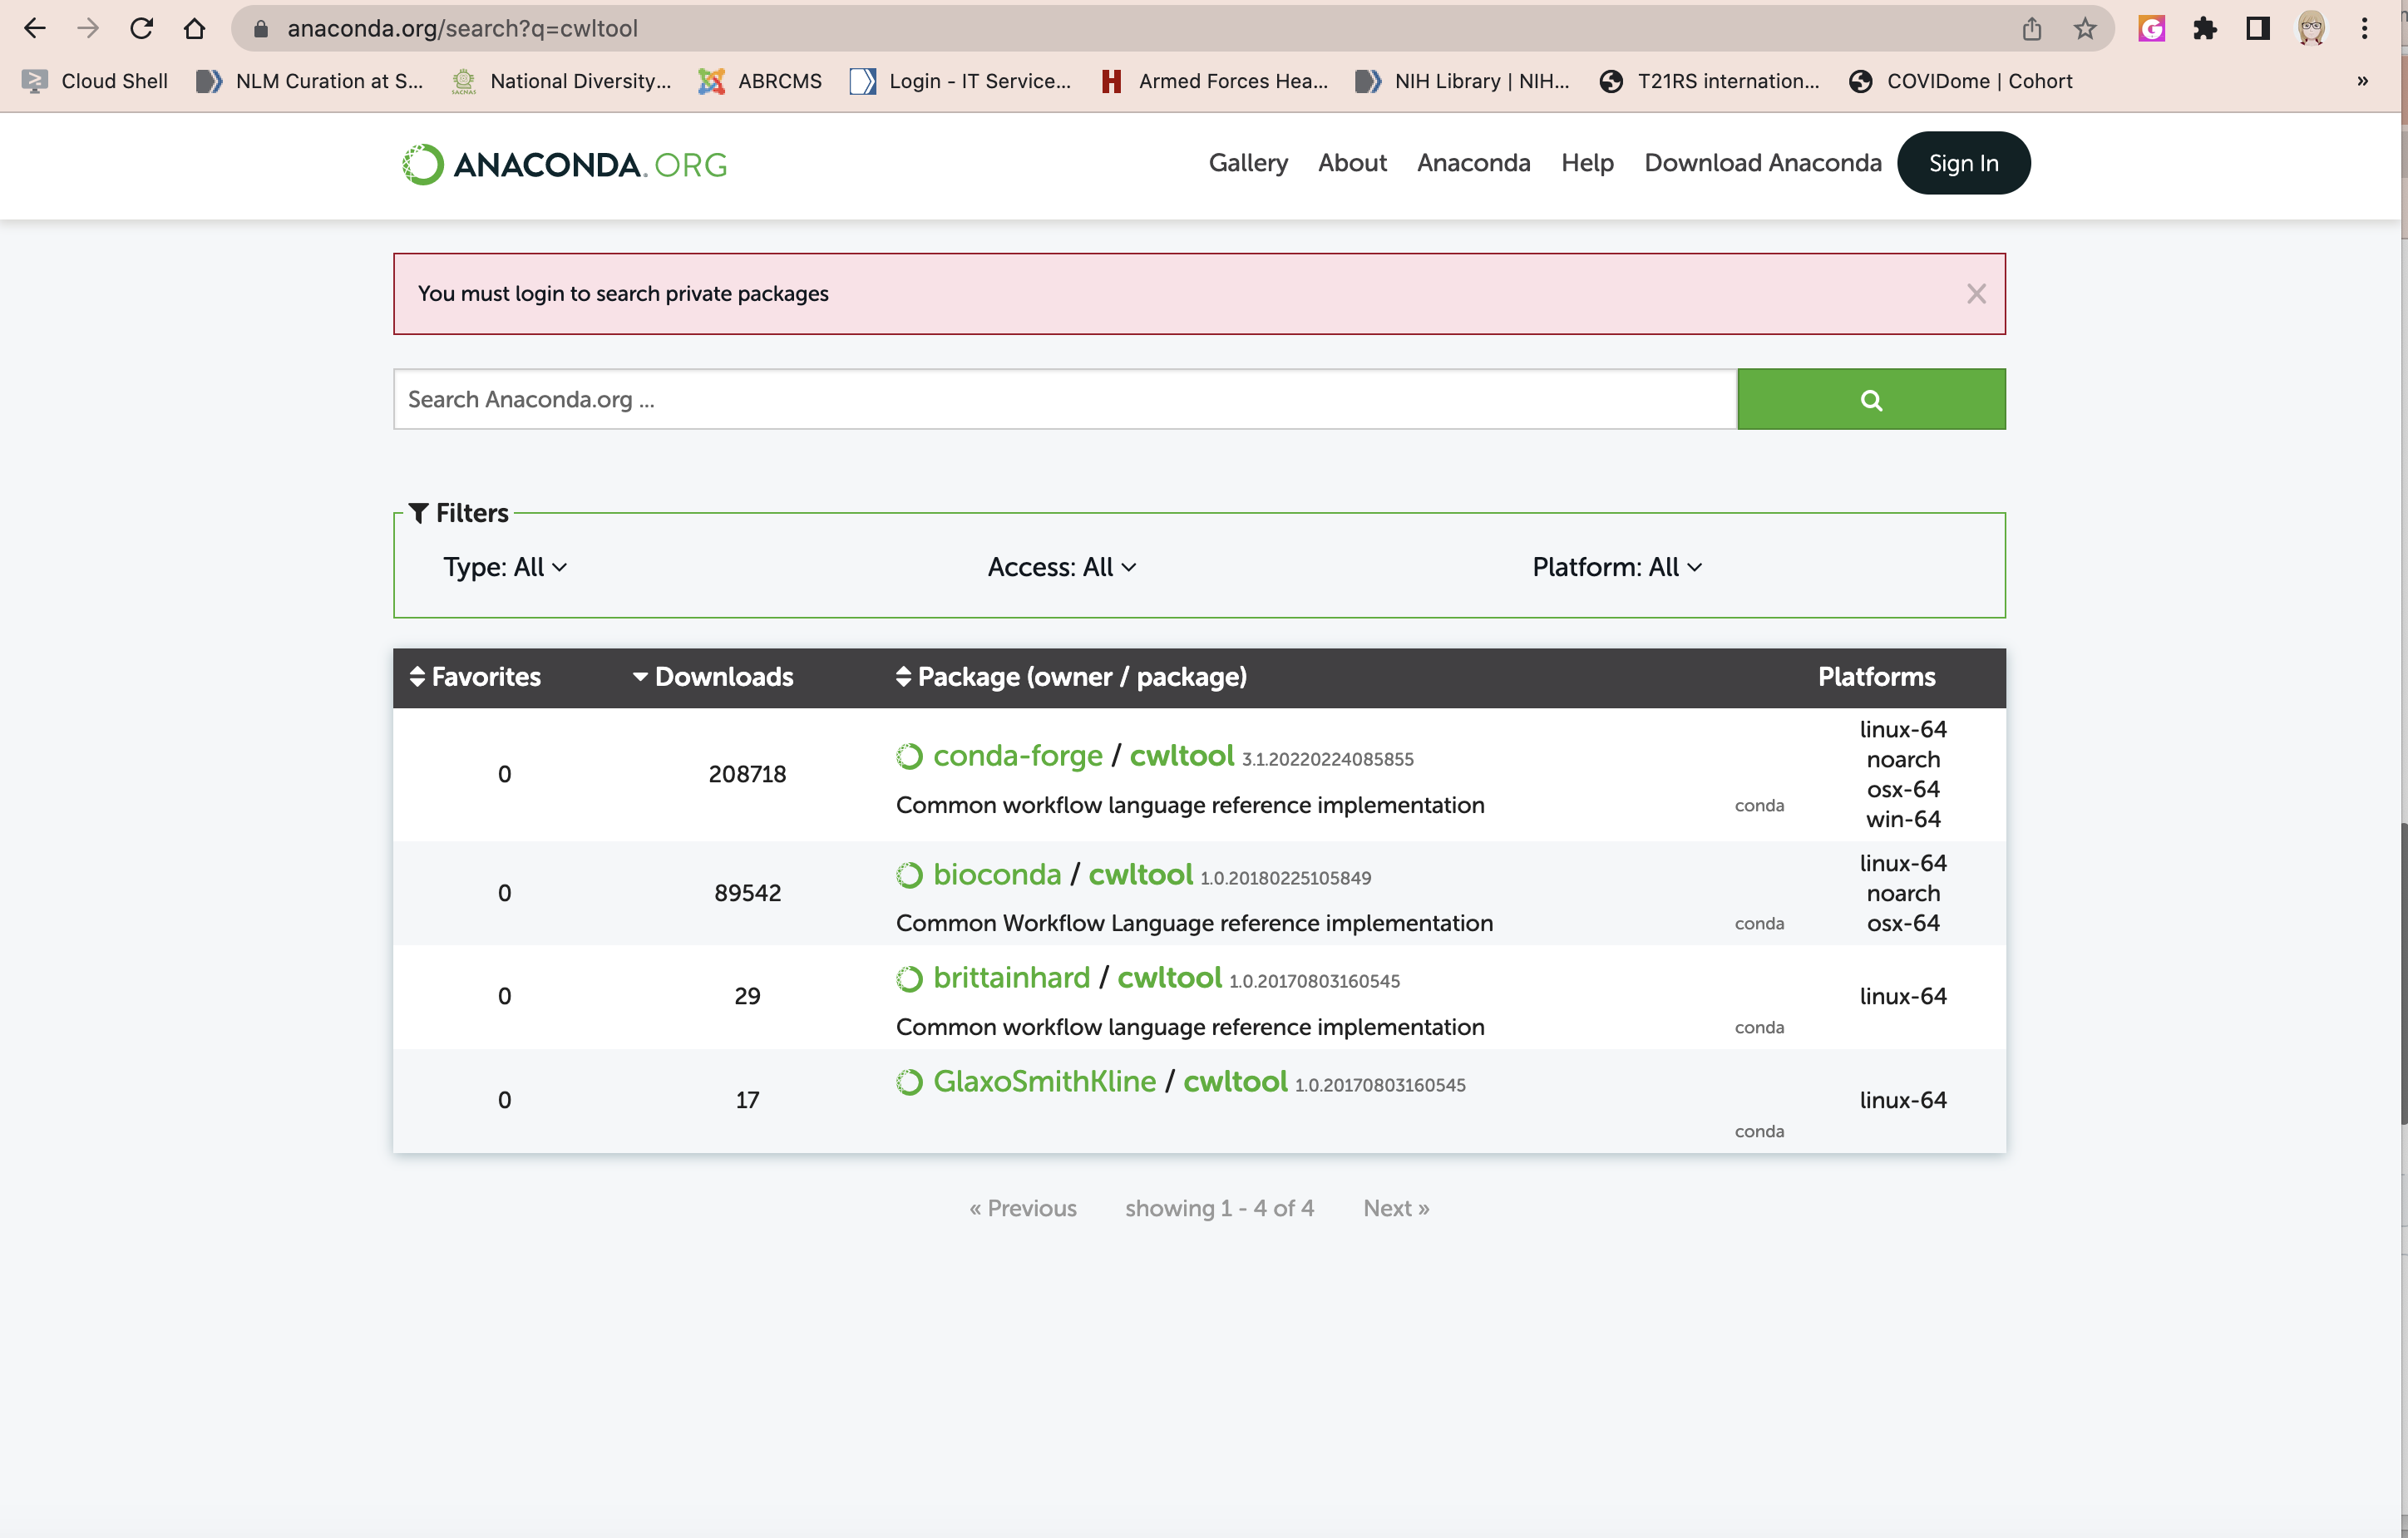The image size is (2408, 1538).
Task: Reload the page with the refresh icon
Action: point(141,28)
